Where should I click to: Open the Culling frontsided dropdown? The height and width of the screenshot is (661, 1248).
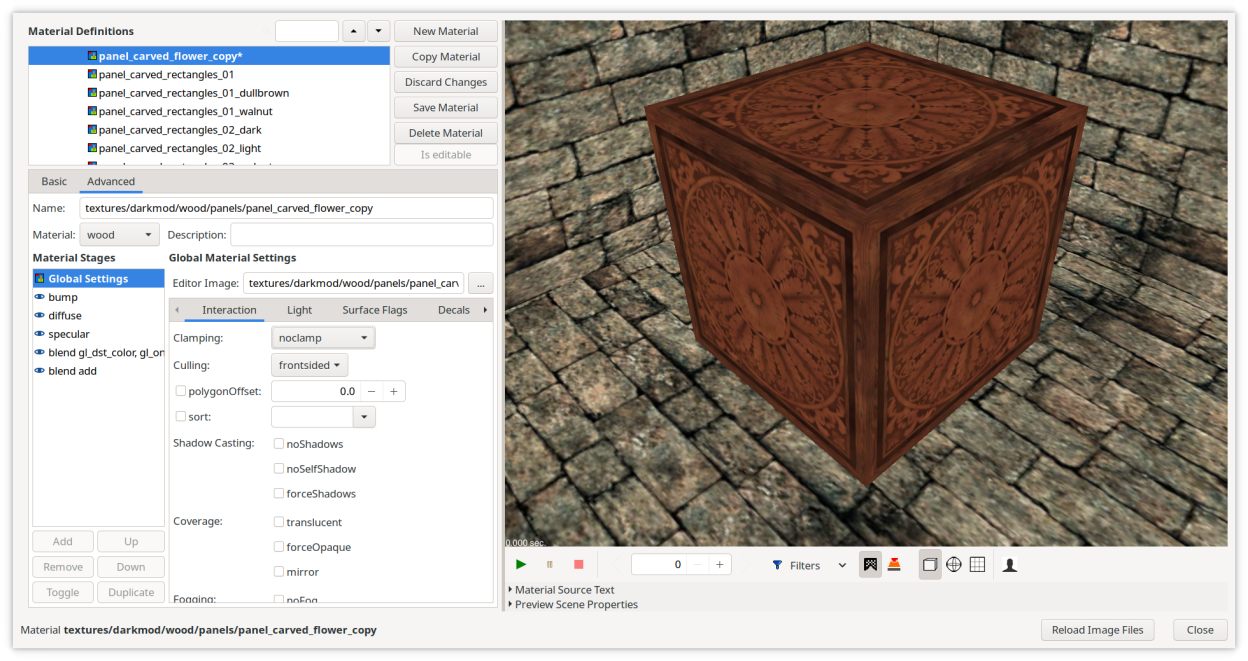[310, 365]
